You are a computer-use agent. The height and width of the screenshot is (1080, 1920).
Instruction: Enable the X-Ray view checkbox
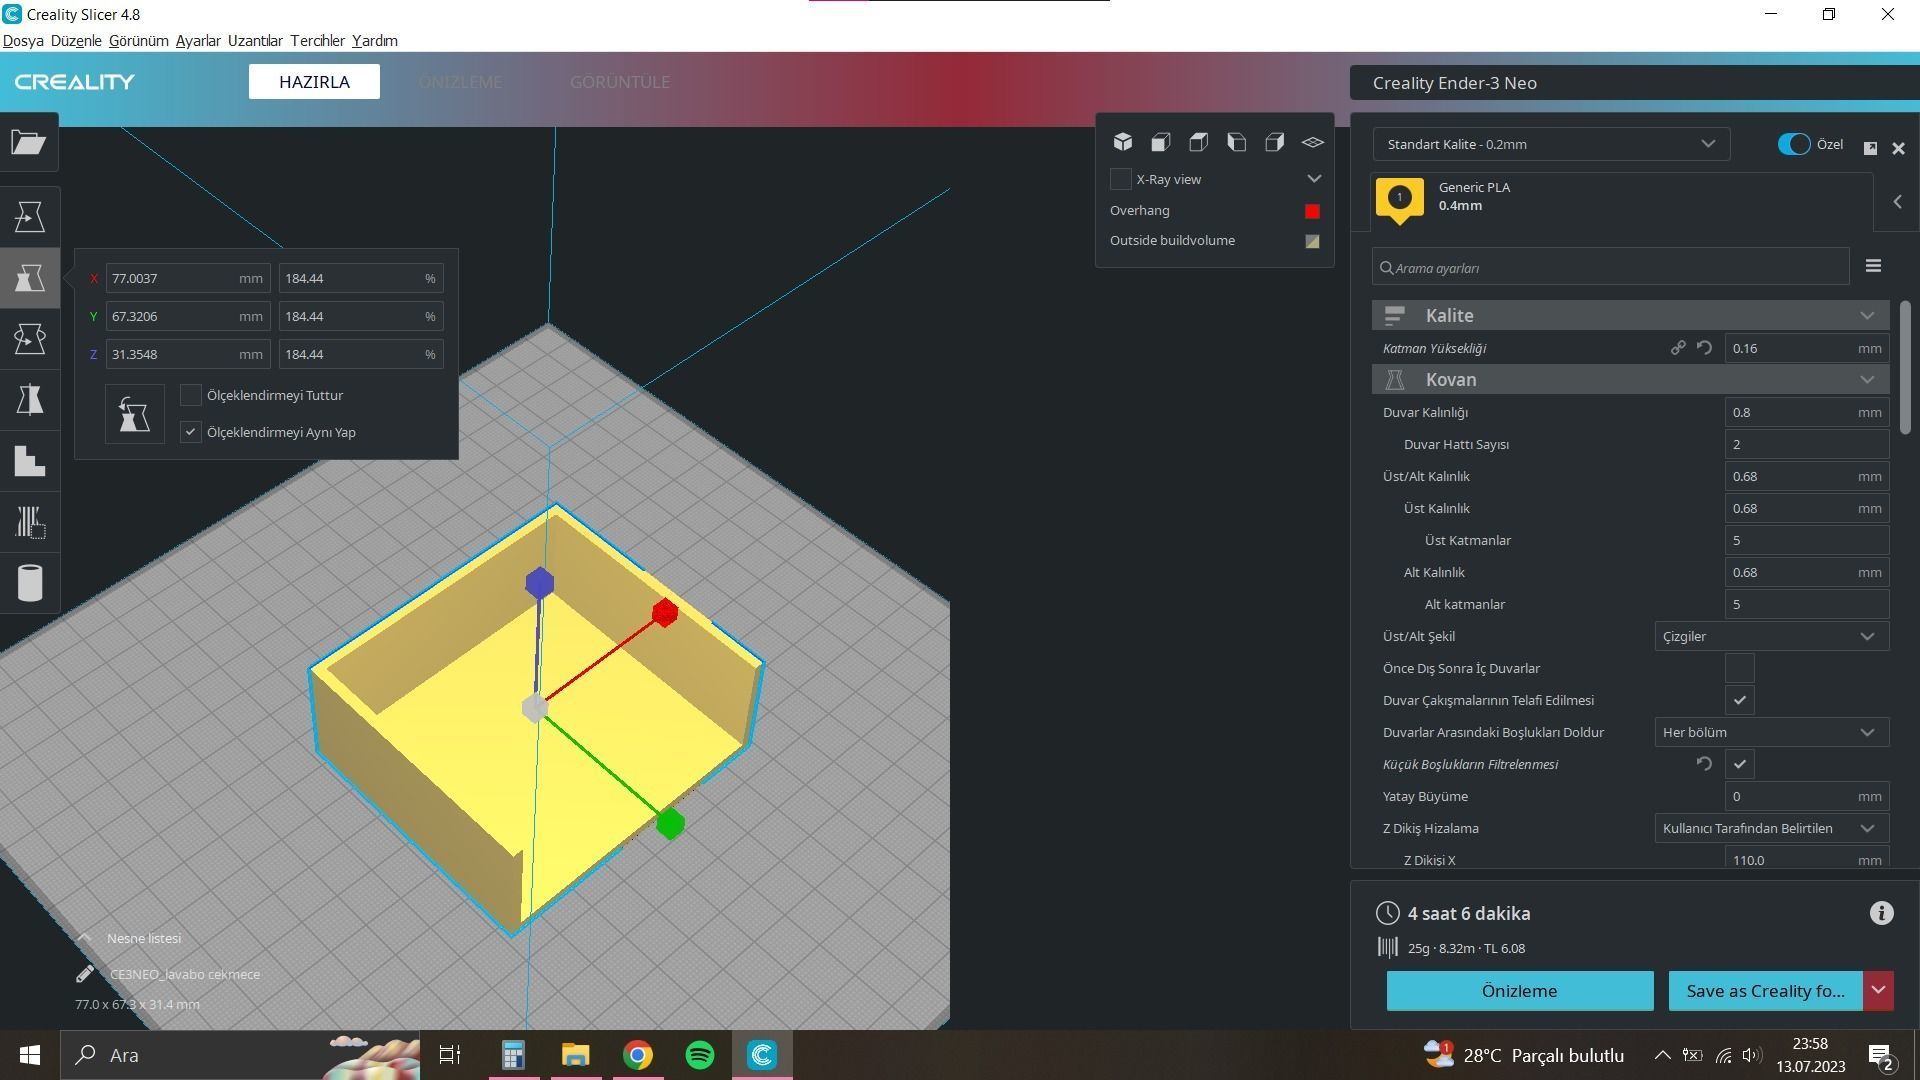pos(1120,179)
